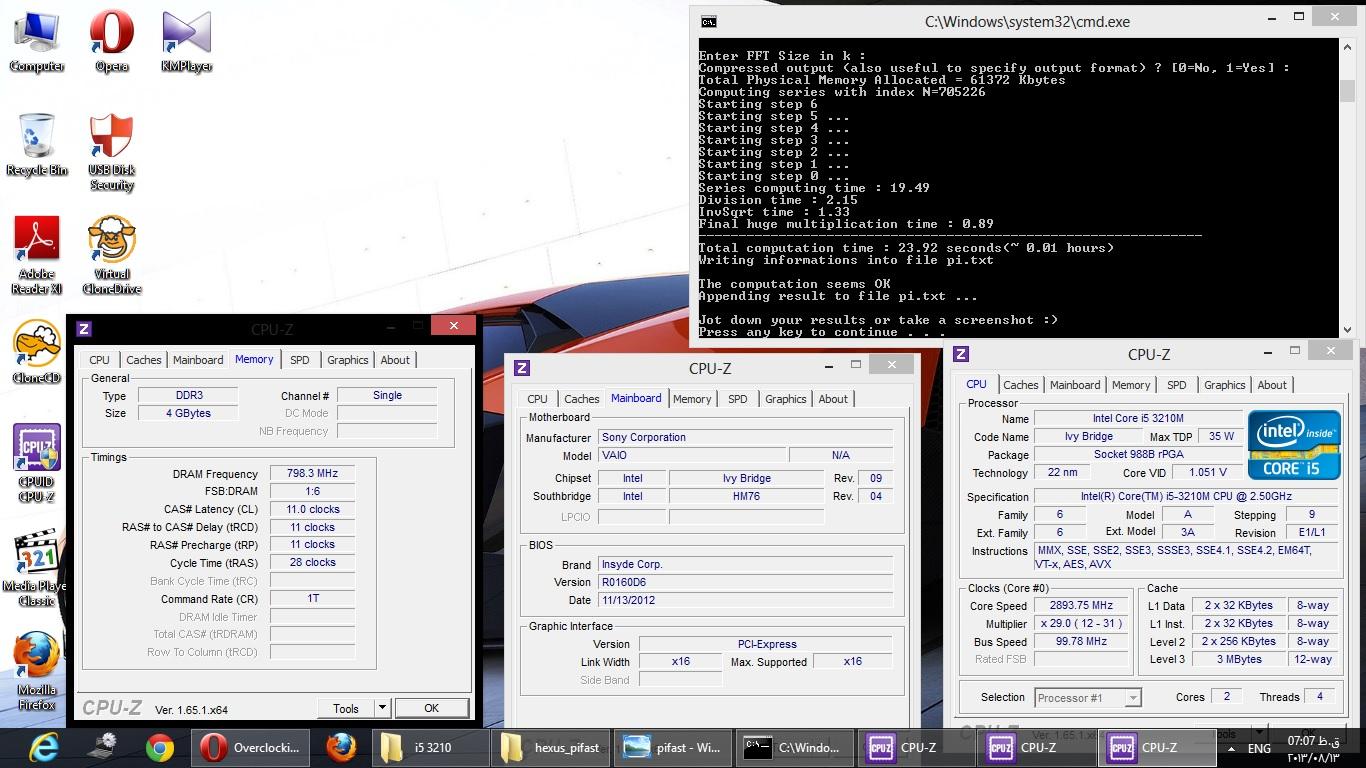The image size is (1366, 768).
Task: Expand the Tools dropdown arrow
Action: click(382, 708)
